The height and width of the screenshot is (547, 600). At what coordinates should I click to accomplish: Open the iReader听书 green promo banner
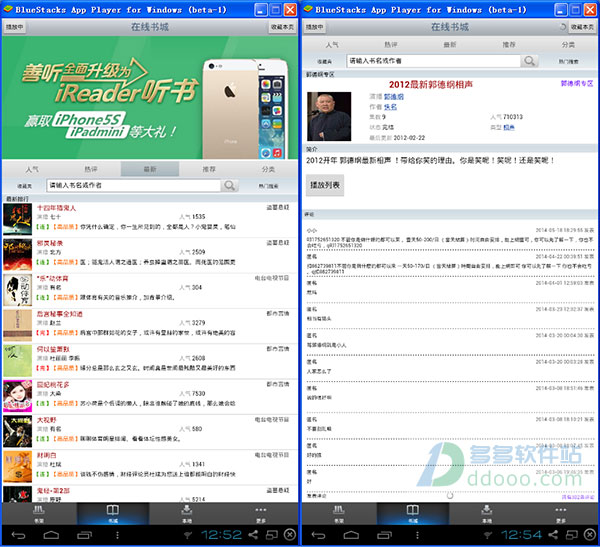tap(150, 98)
